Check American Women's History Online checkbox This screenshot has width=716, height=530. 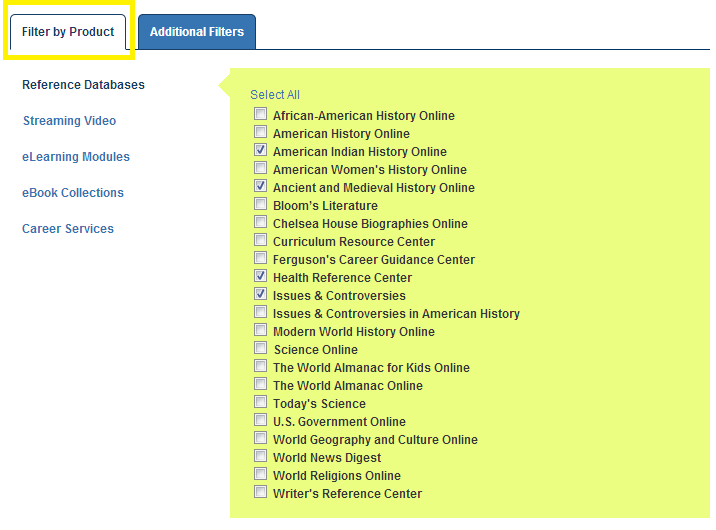pyautogui.click(x=260, y=168)
